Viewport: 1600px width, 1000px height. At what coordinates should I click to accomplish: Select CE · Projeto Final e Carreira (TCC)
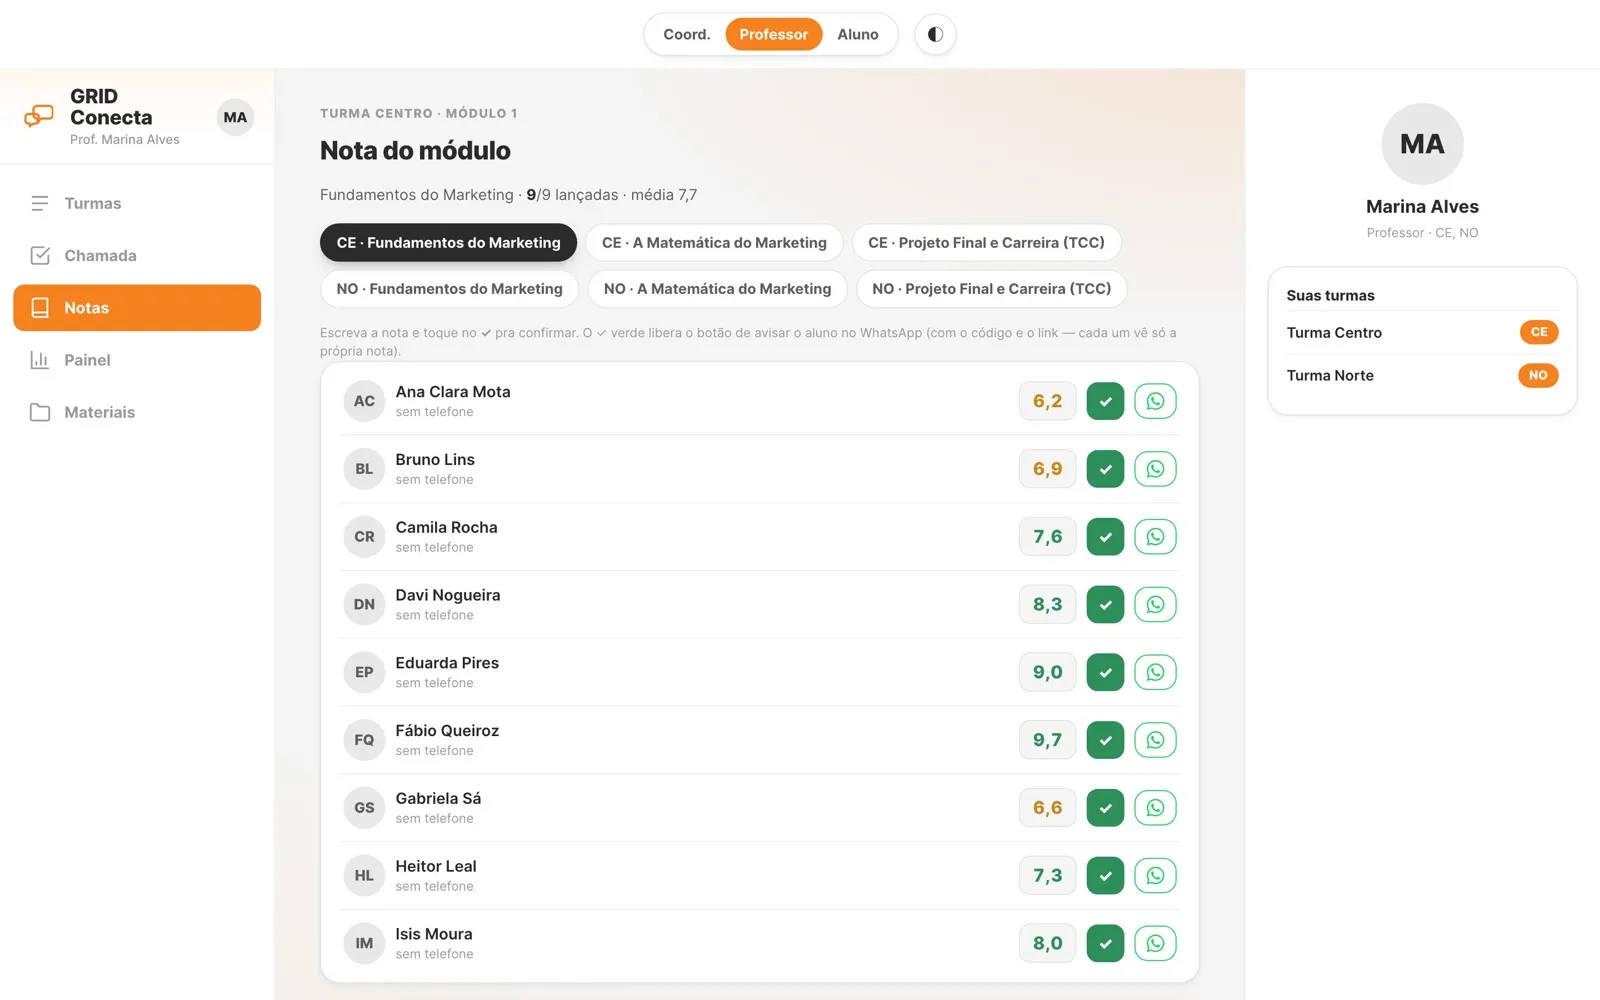click(986, 243)
